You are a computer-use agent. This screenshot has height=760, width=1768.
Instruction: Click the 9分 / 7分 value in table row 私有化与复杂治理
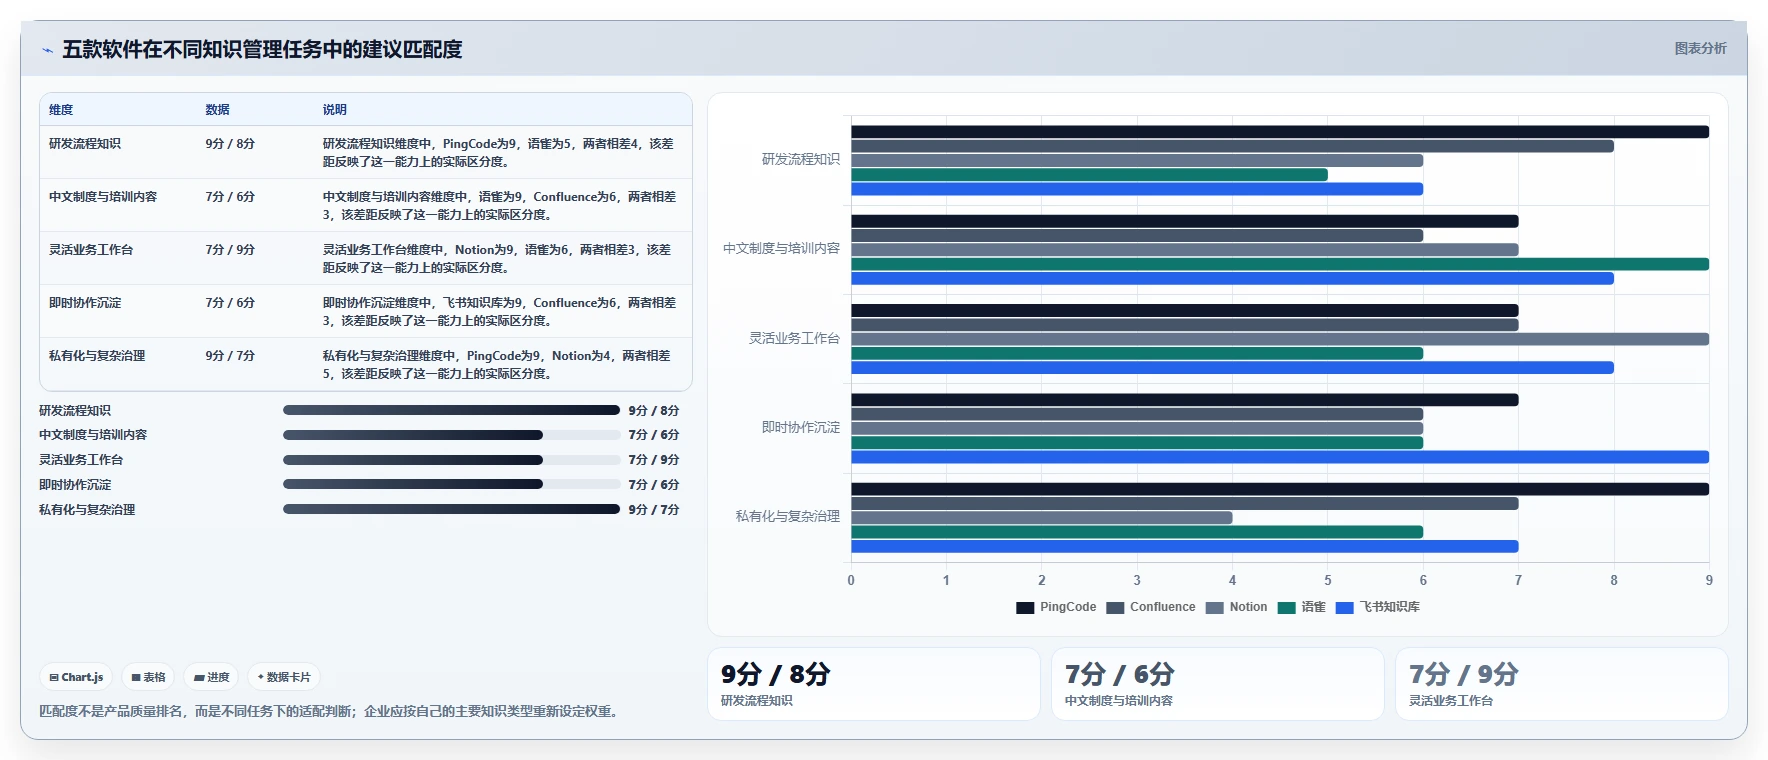pyautogui.click(x=230, y=356)
